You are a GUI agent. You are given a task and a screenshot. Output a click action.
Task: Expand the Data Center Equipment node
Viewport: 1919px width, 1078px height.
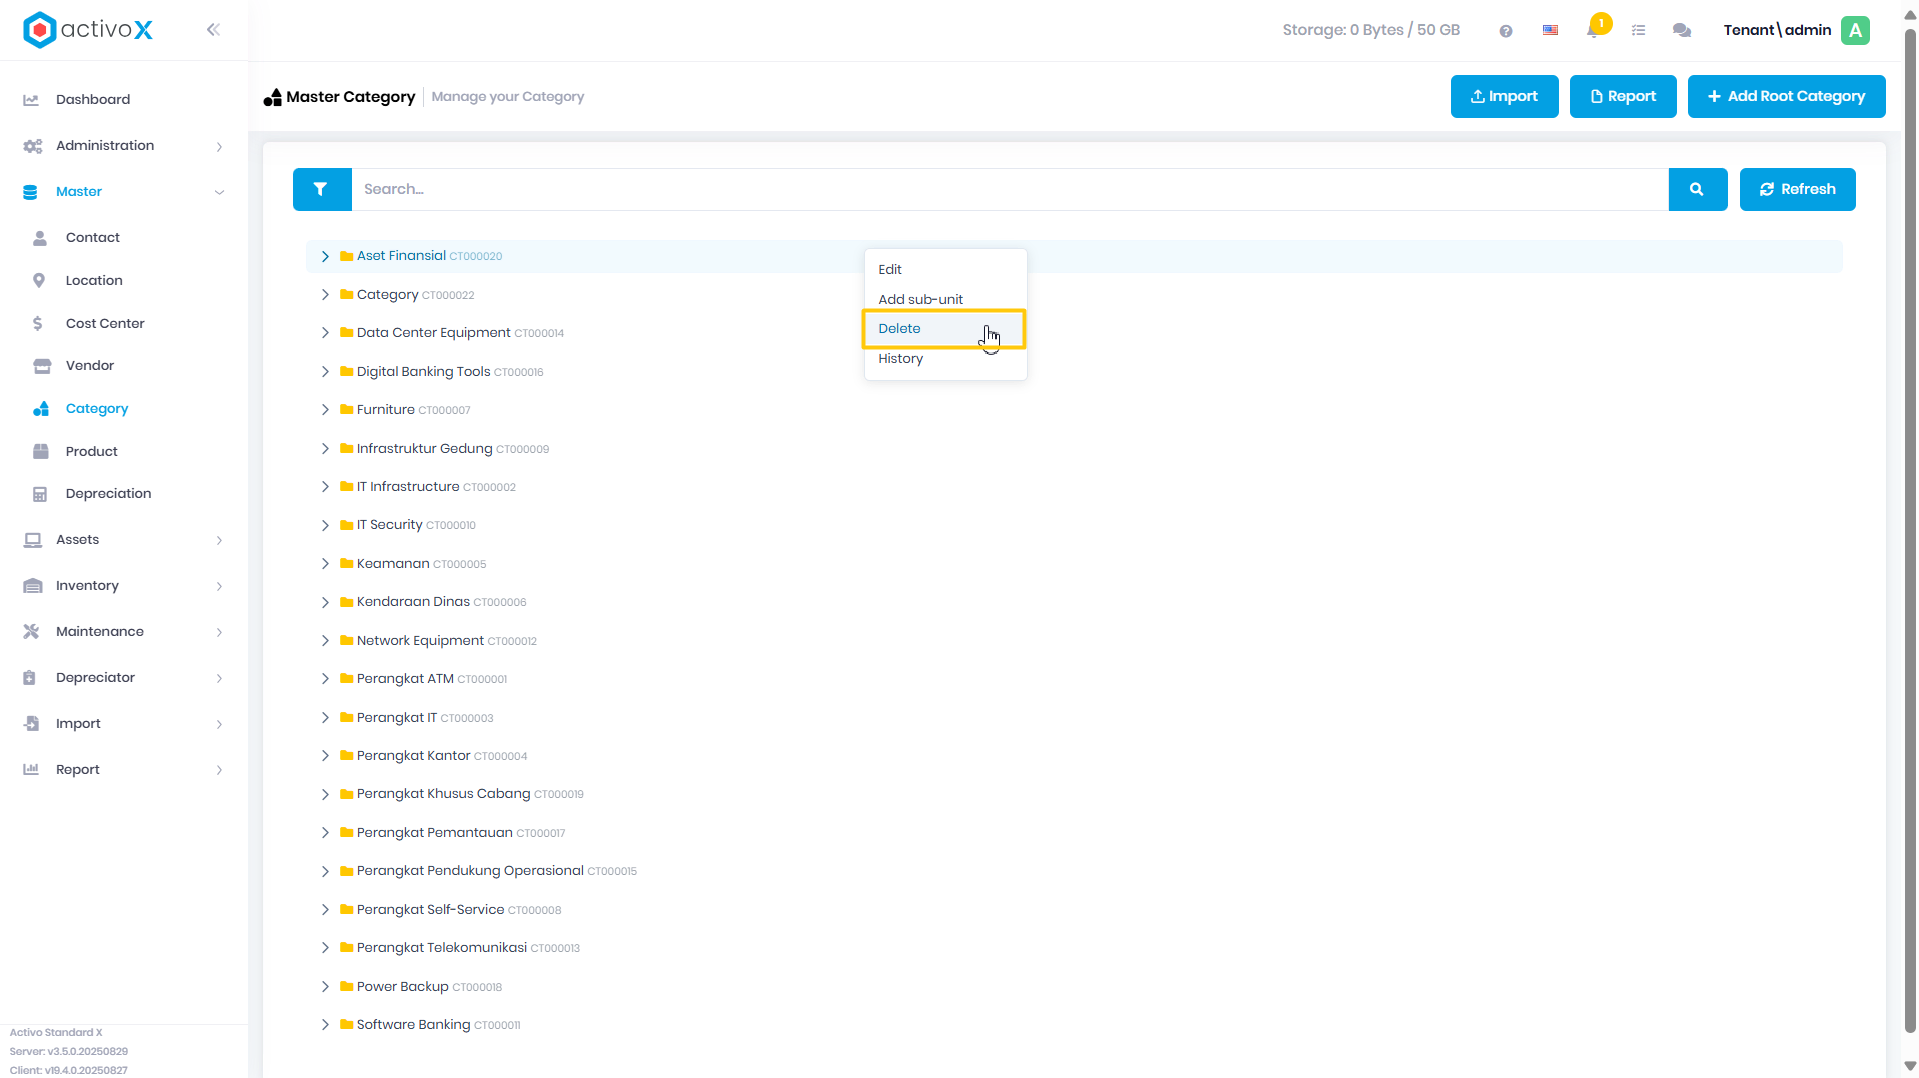[325, 333]
